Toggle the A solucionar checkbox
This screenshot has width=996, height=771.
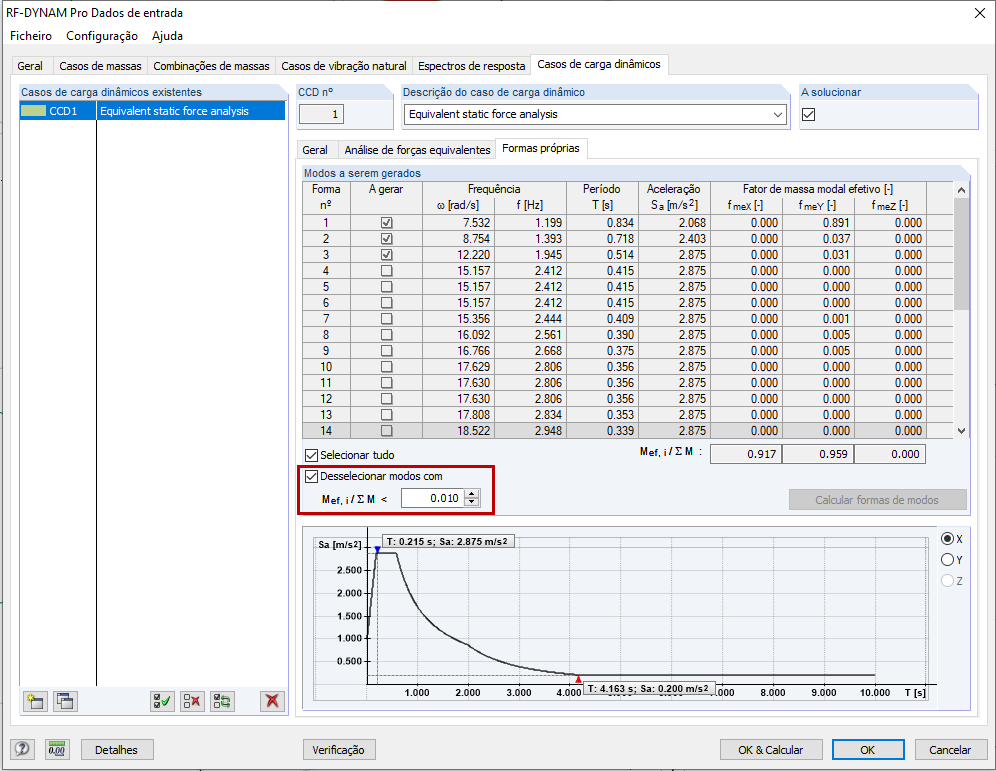(x=809, y=114)
